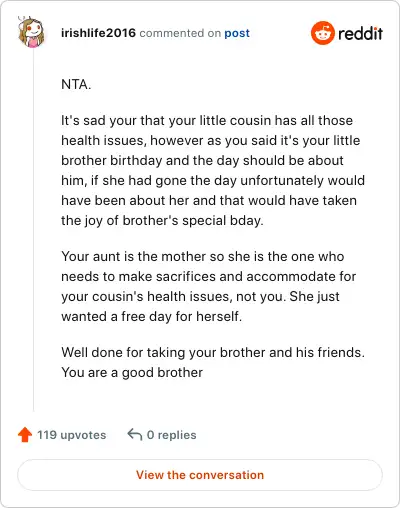Click the line "wanted a free day for herself."
Image resolution: width=400 pixels, height=508 pixels.
pyautogui.click(x=152, y=316)
